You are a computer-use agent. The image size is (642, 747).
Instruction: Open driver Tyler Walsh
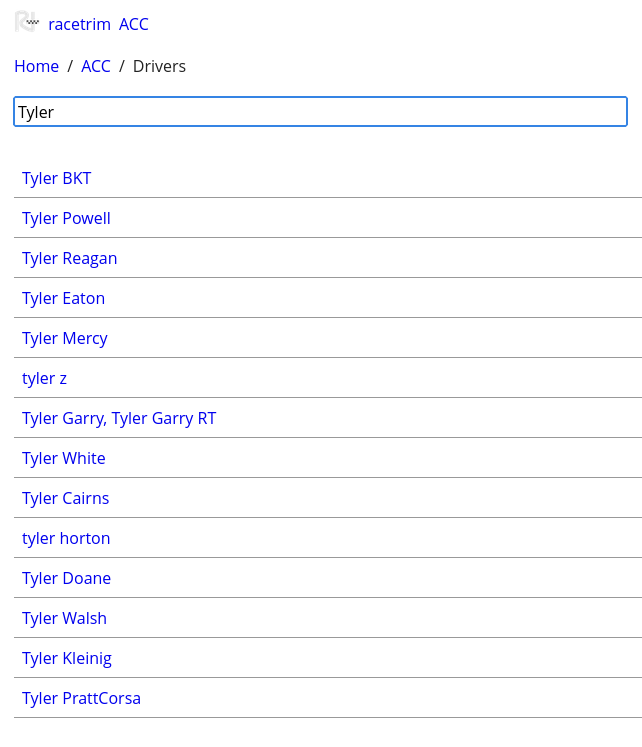pos(64,618)
